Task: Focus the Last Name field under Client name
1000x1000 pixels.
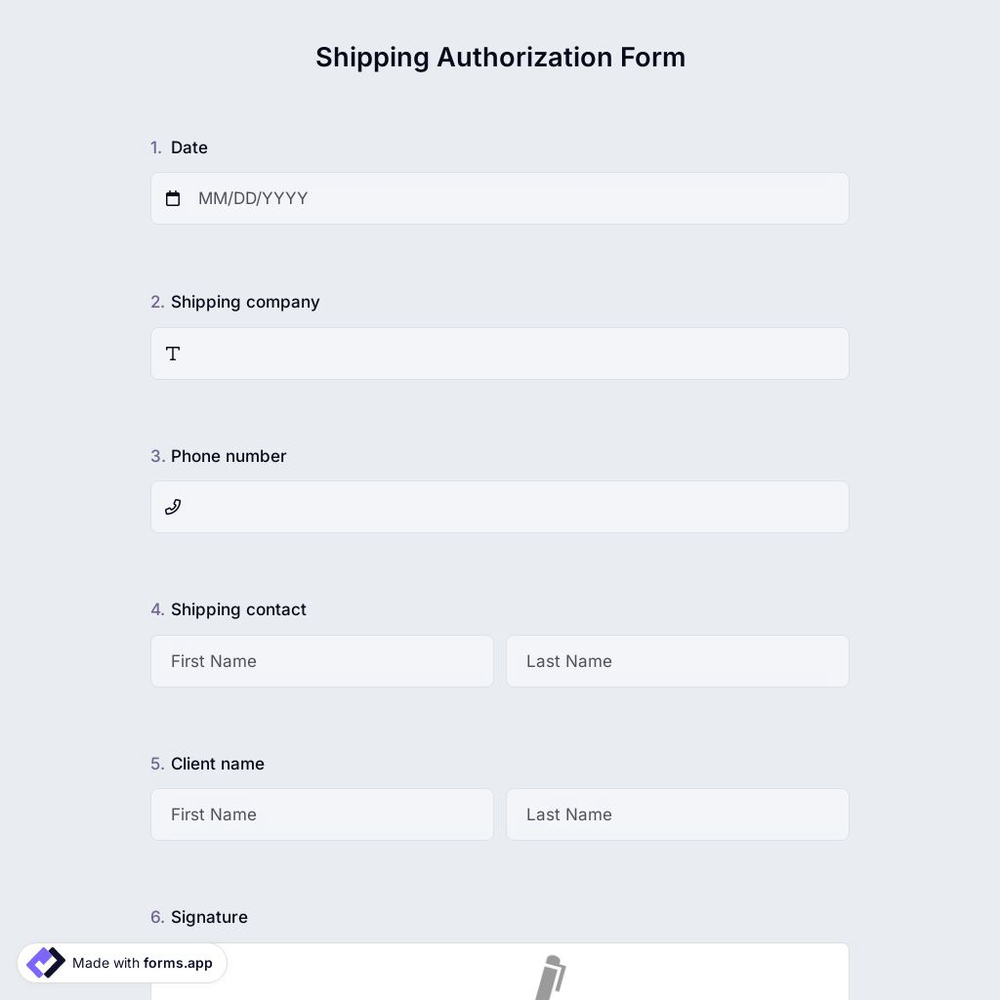Action: (677, 814)
